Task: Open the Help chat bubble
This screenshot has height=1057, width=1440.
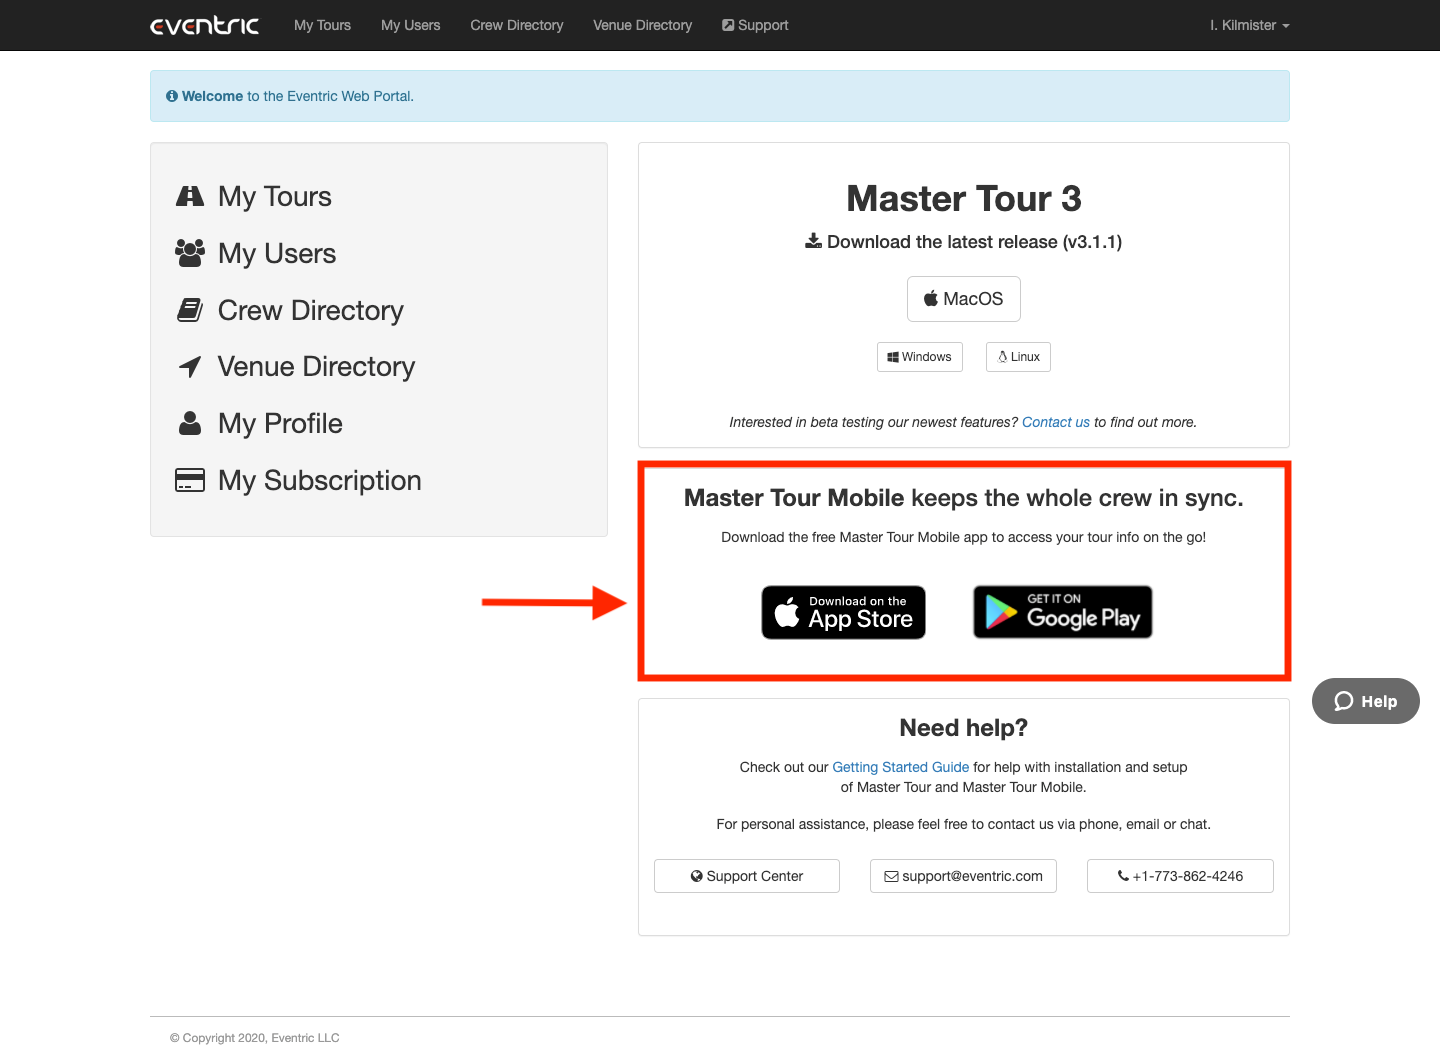Action: pos(1364,701)
